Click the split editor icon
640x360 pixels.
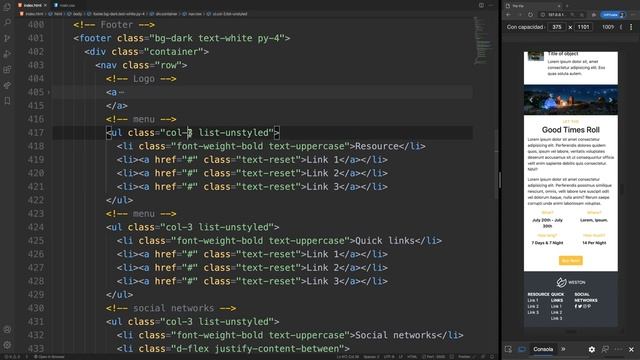481,5
